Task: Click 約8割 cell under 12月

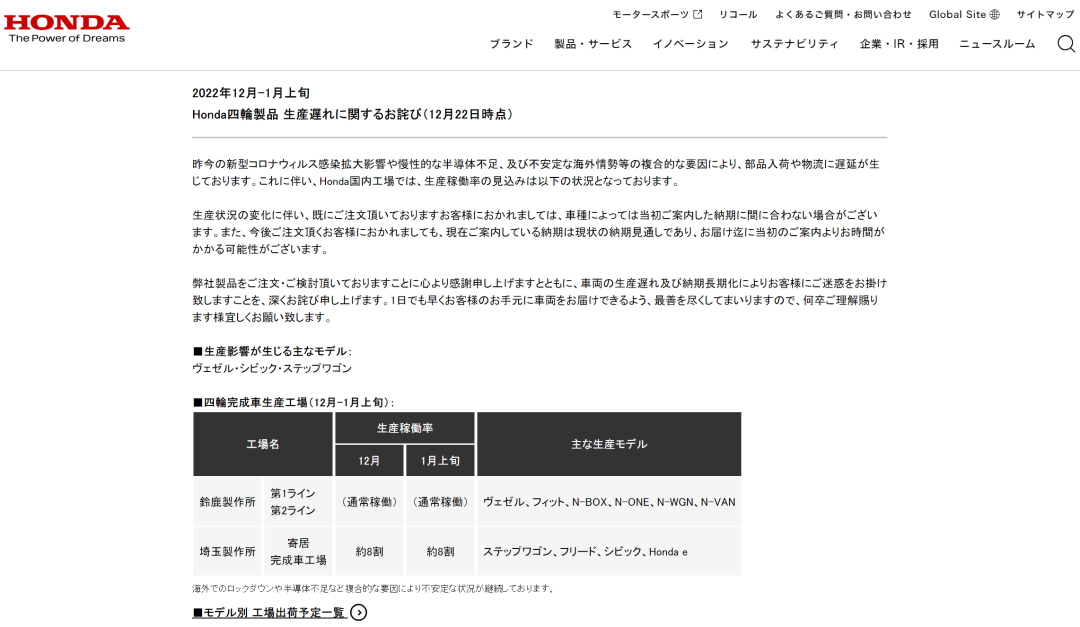Action: (x=369, y=552)
